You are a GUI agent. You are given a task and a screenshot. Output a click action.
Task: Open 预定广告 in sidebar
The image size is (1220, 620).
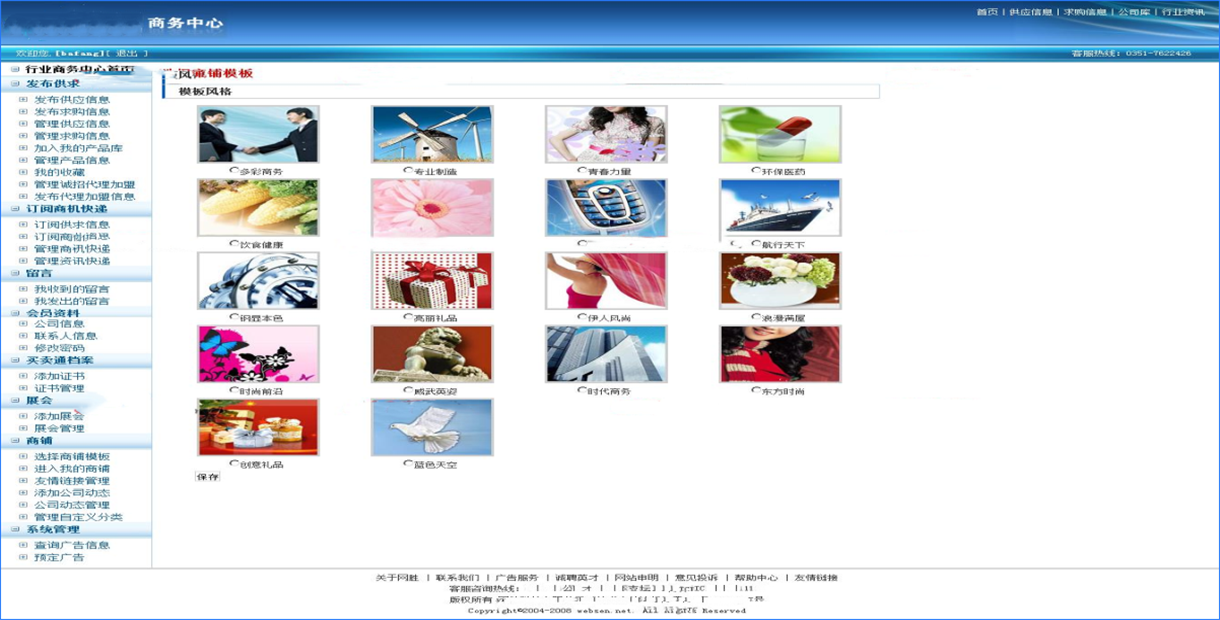60,557
